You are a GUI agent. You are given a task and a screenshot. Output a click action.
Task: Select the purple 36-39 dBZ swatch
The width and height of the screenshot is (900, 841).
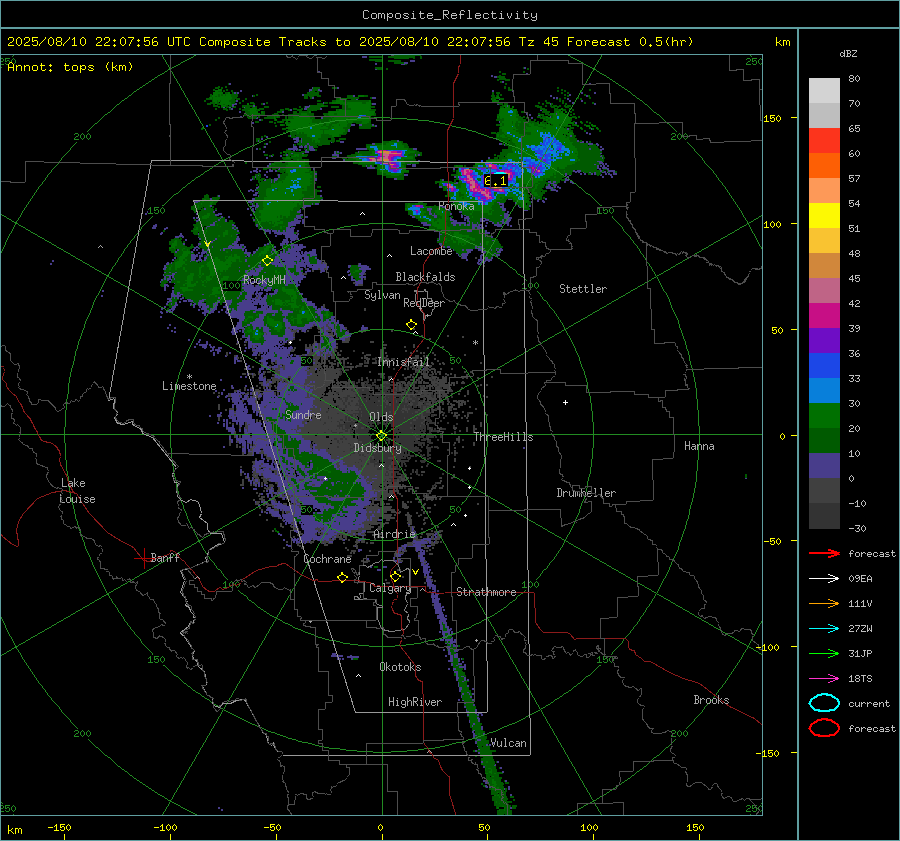tap(824, 341)
